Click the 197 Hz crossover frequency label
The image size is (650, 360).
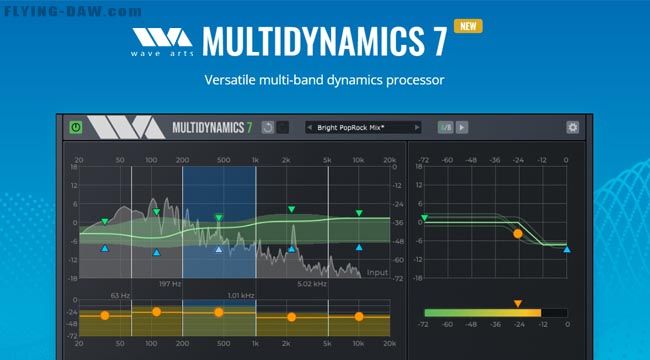(170, 284)
